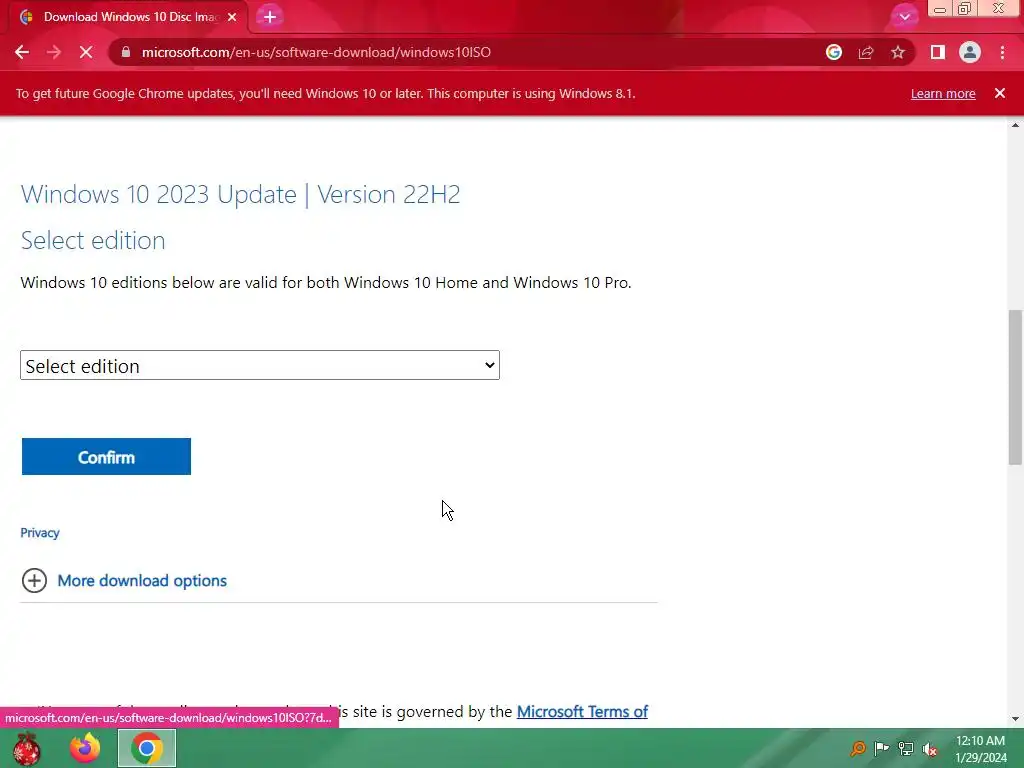Open the network tray icon

click(x=906, y=748)
